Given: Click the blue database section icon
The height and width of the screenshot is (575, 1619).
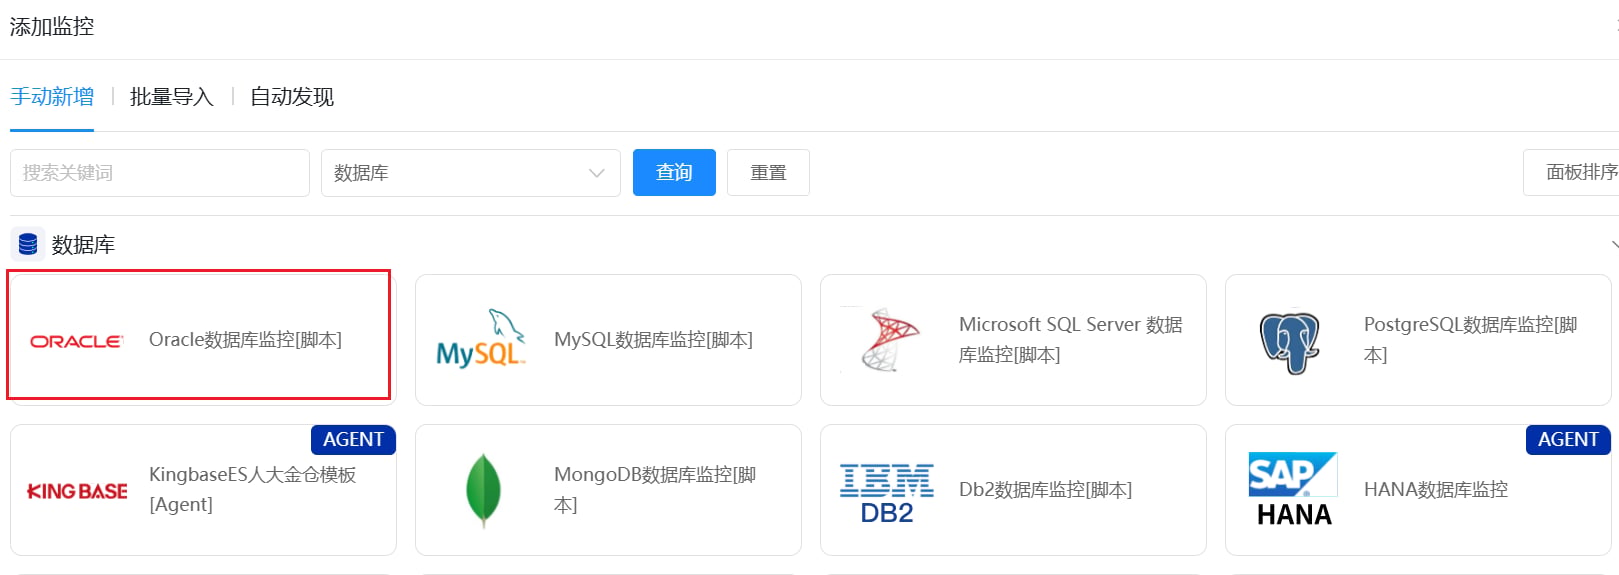Looking at the screenshot, I should click(x=28, y=244).
